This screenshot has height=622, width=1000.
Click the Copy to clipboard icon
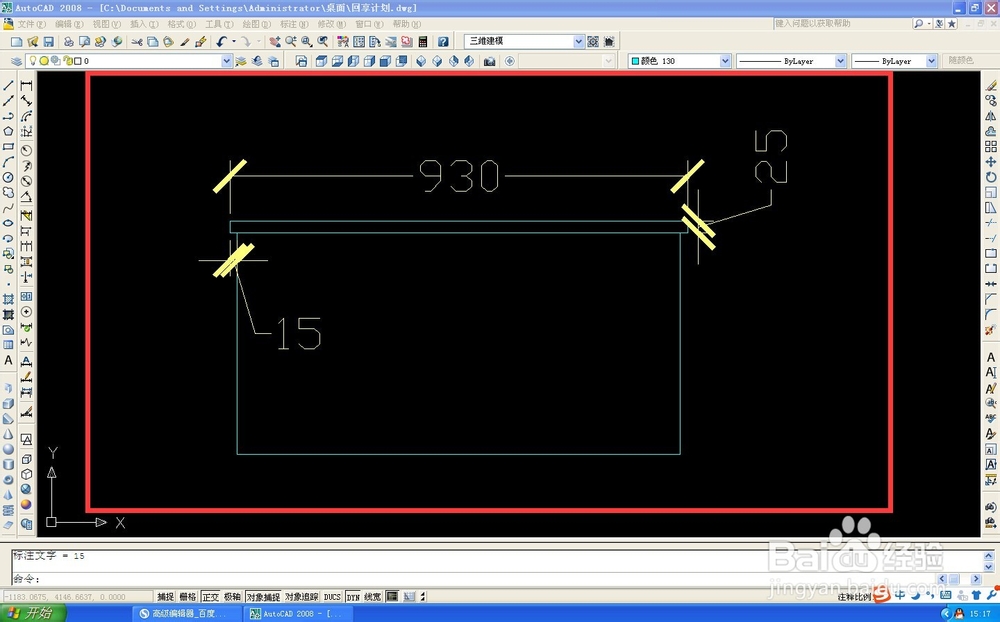[152, 42]
